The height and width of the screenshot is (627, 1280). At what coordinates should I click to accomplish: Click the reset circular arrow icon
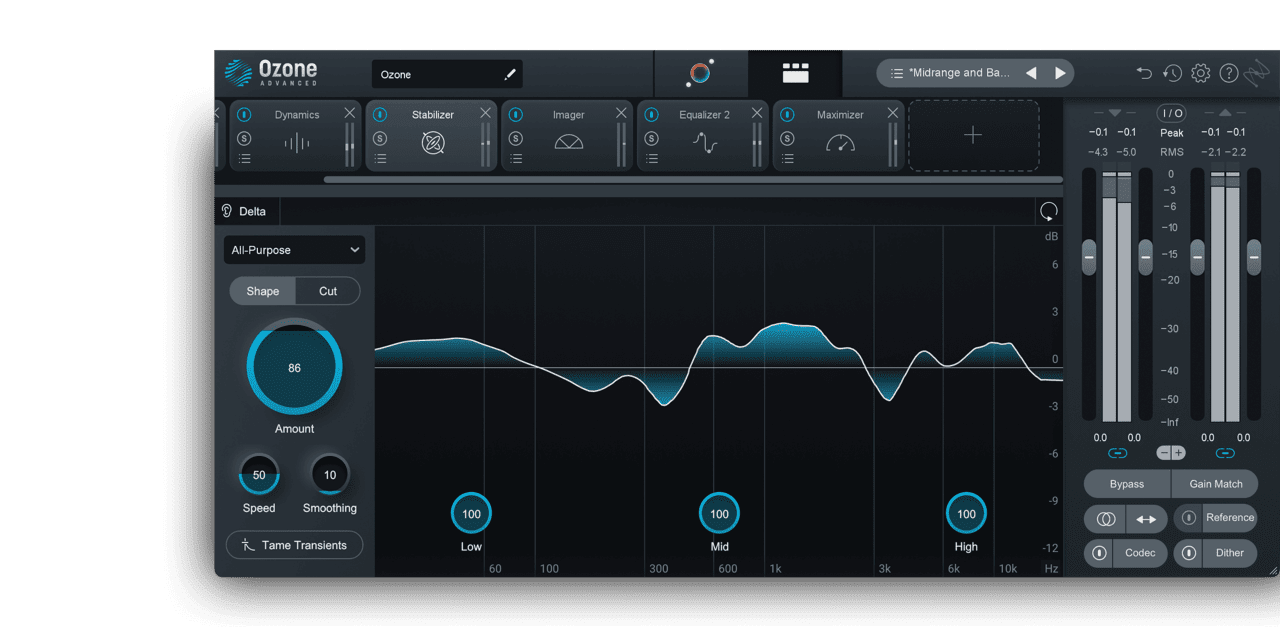point(1048,211)
